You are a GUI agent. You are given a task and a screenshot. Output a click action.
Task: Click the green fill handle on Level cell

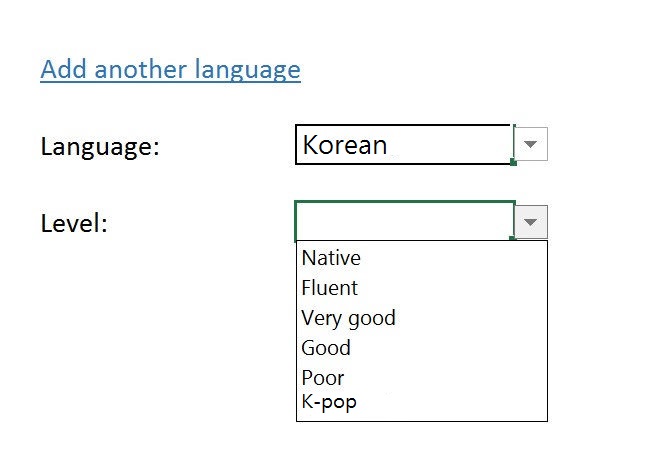click(513, 238)
